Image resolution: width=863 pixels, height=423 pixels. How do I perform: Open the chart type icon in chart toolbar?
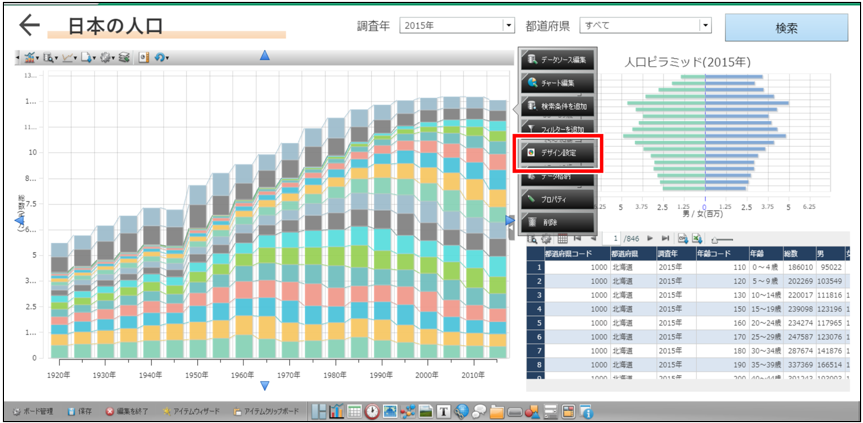28,58
